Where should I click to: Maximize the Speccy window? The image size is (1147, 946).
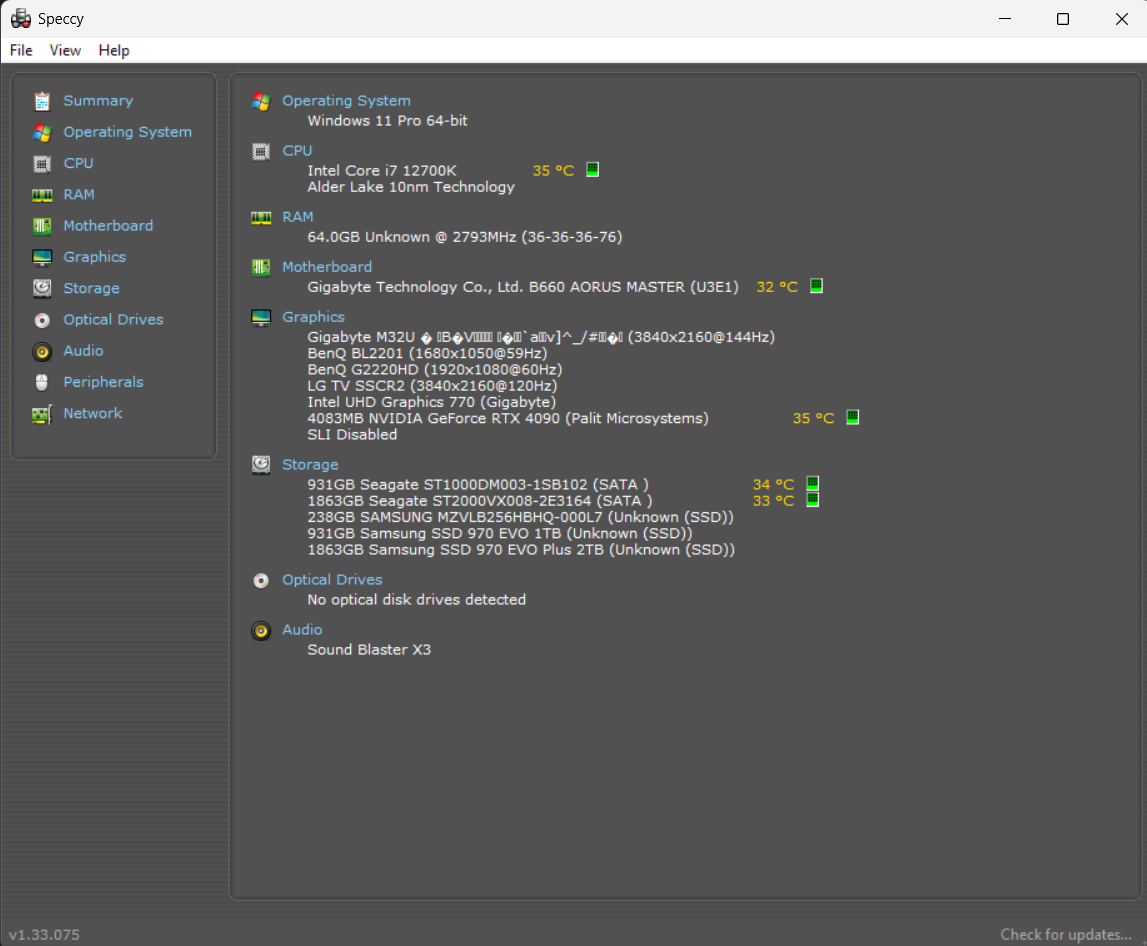(1063, 18)
